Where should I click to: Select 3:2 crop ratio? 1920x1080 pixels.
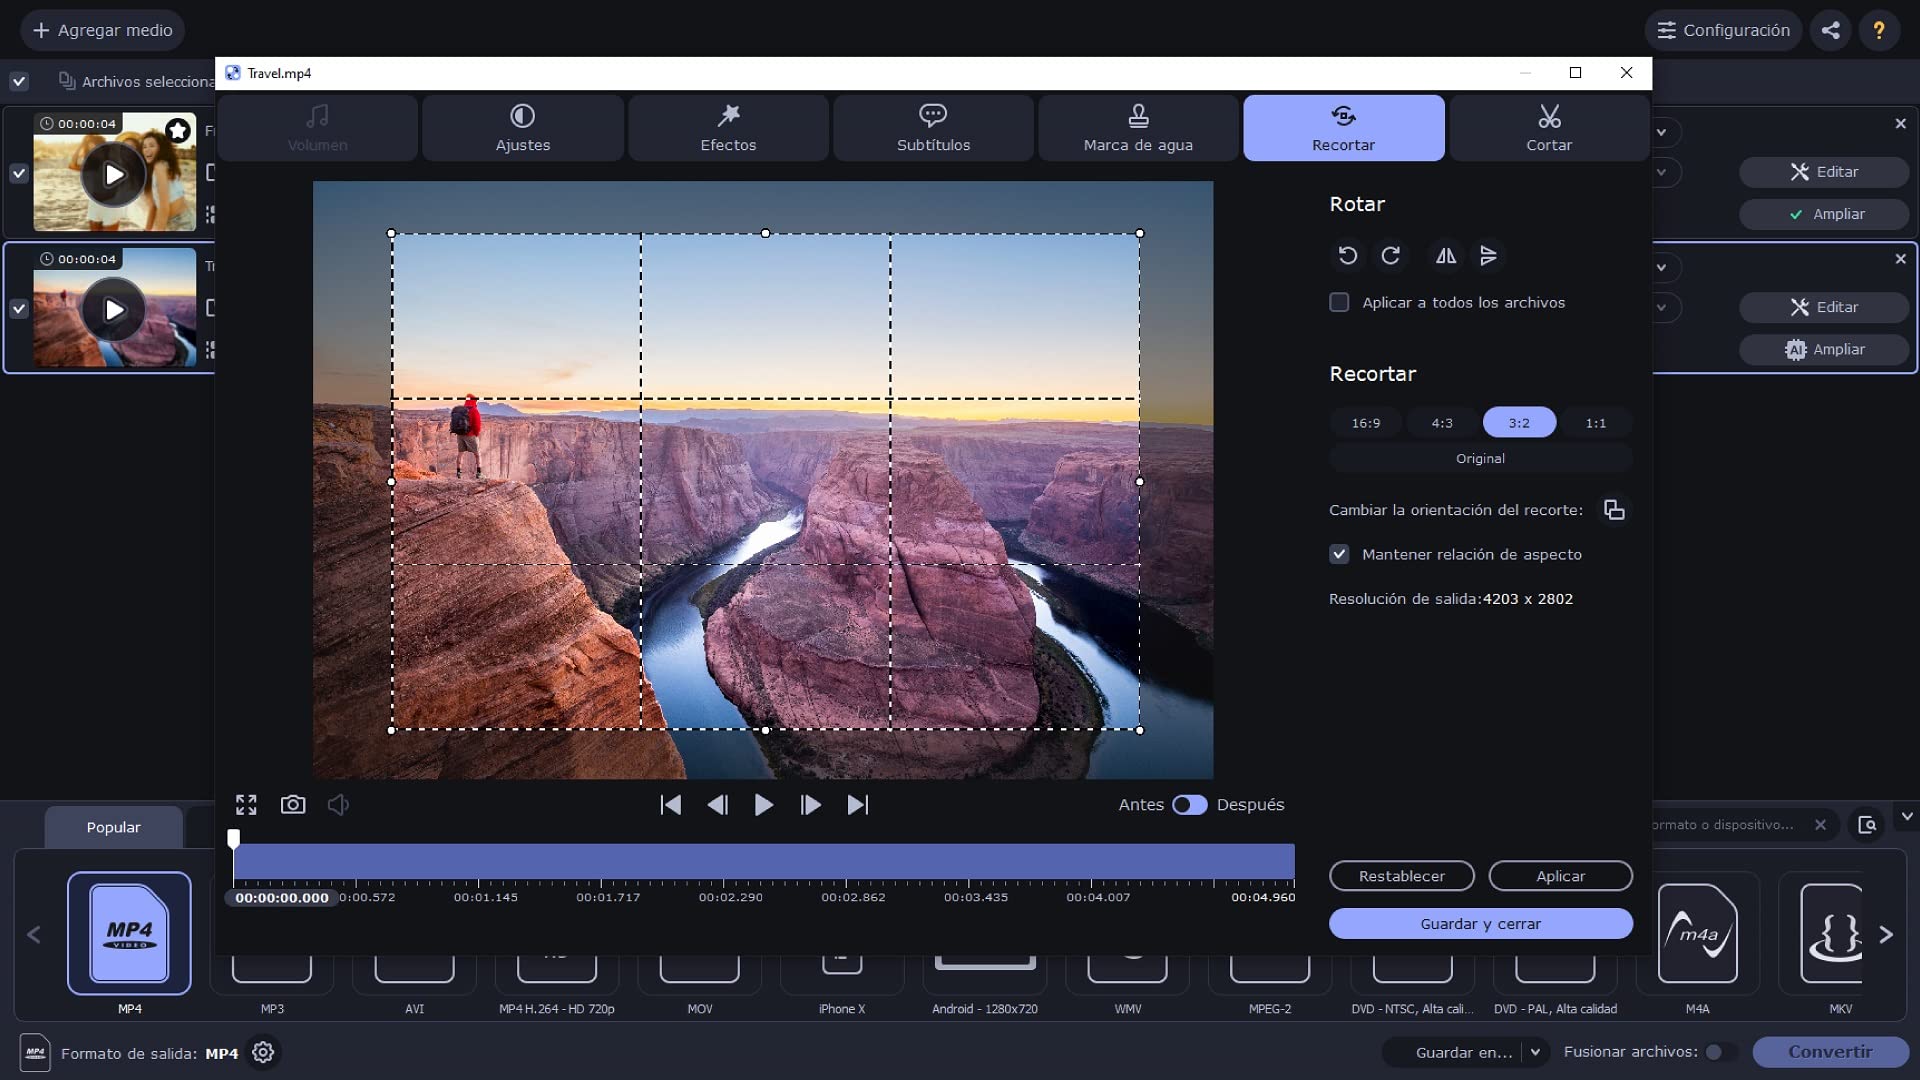(1519, 423)
